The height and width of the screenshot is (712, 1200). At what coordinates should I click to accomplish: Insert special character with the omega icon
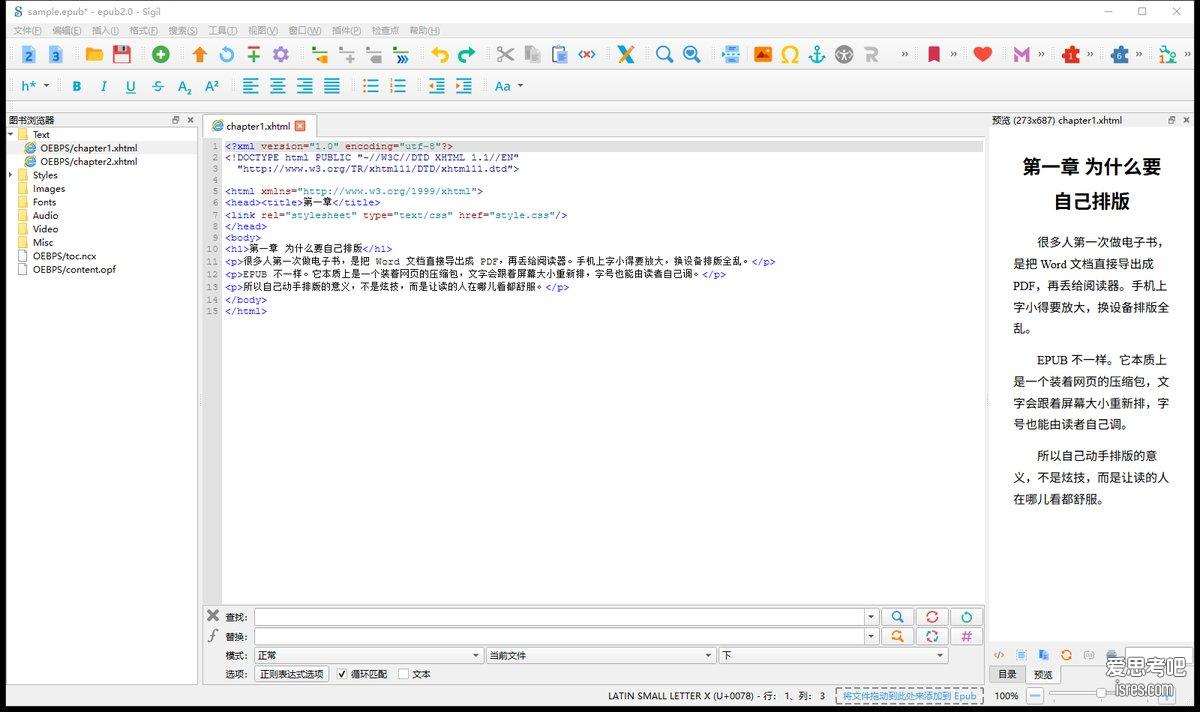pos(790,55)
